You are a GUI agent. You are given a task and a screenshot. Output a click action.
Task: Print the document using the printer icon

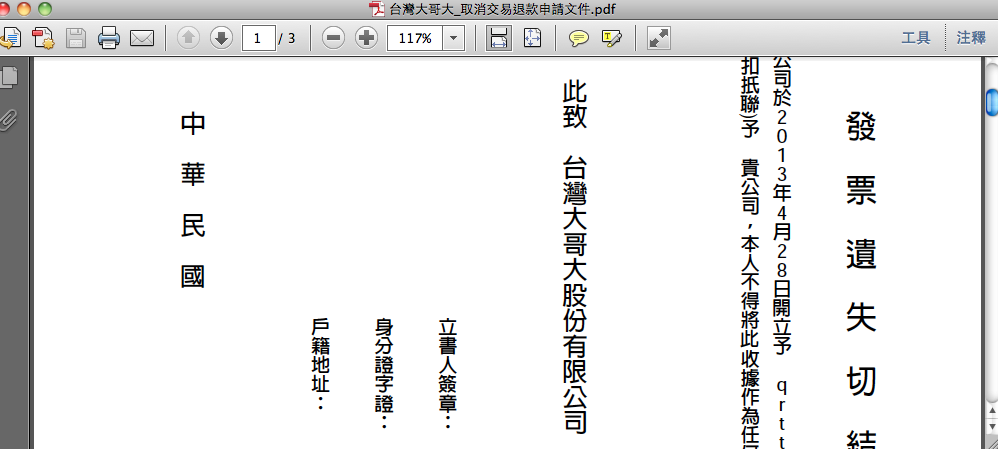109,38
